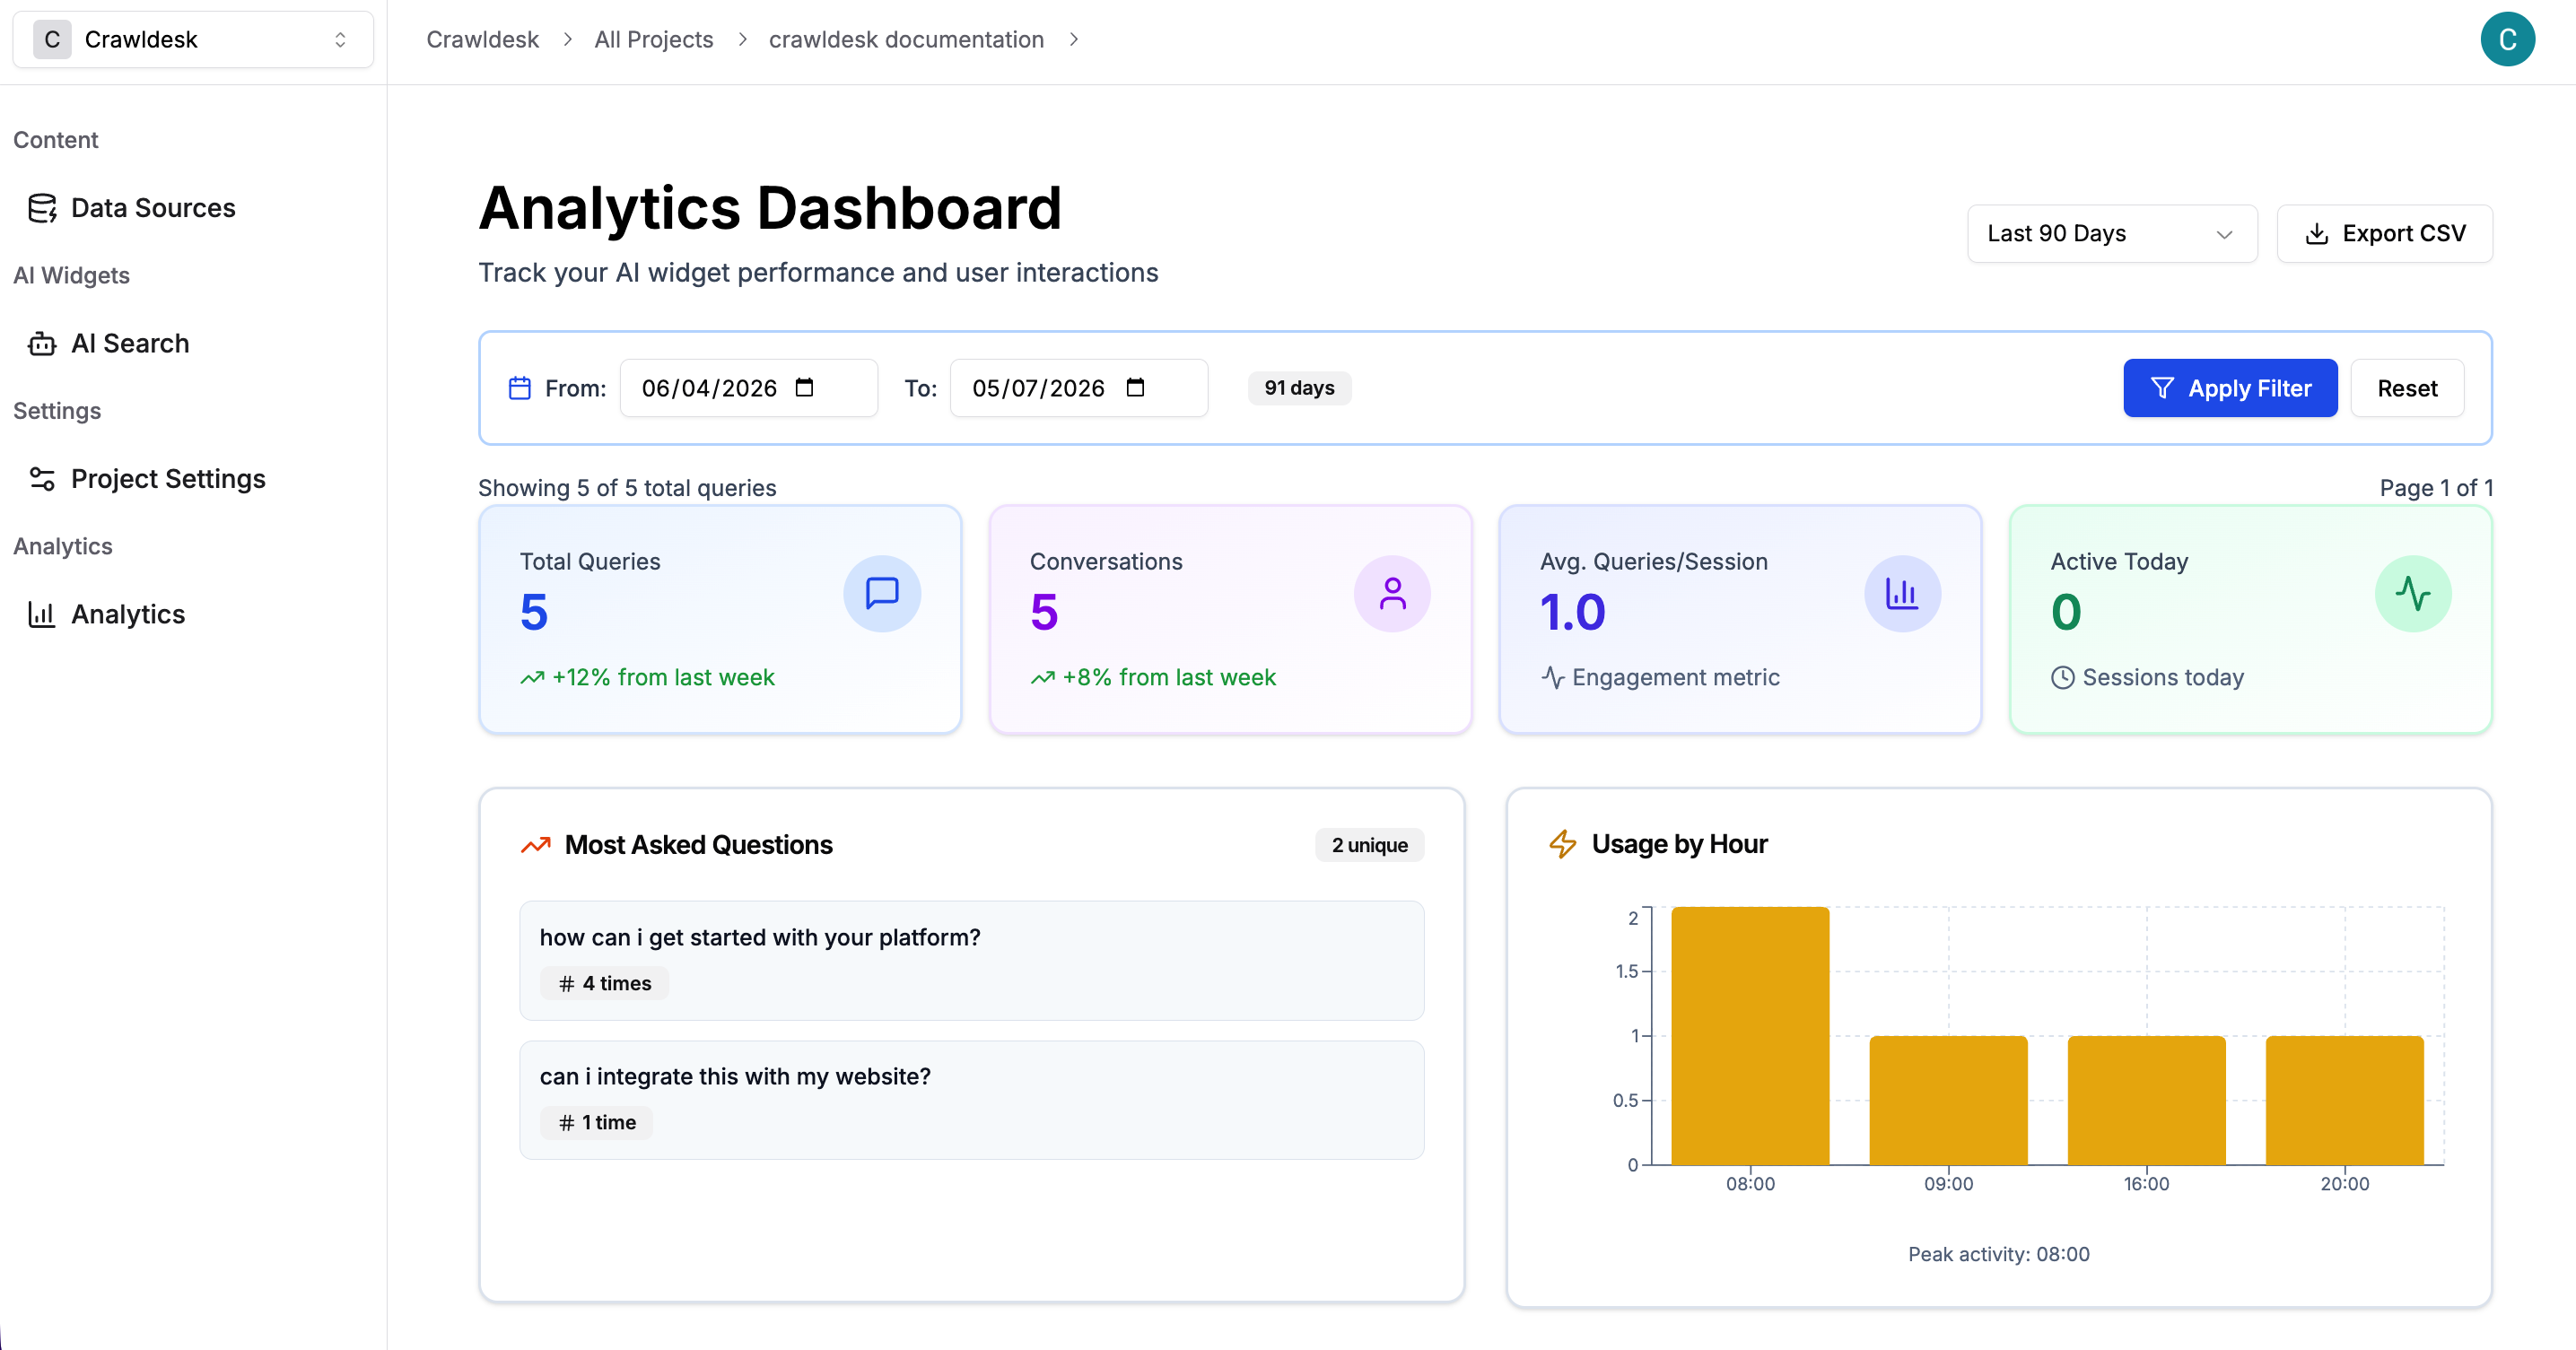Click the Export CSV button
2576x1350 pixels.
2384,234
